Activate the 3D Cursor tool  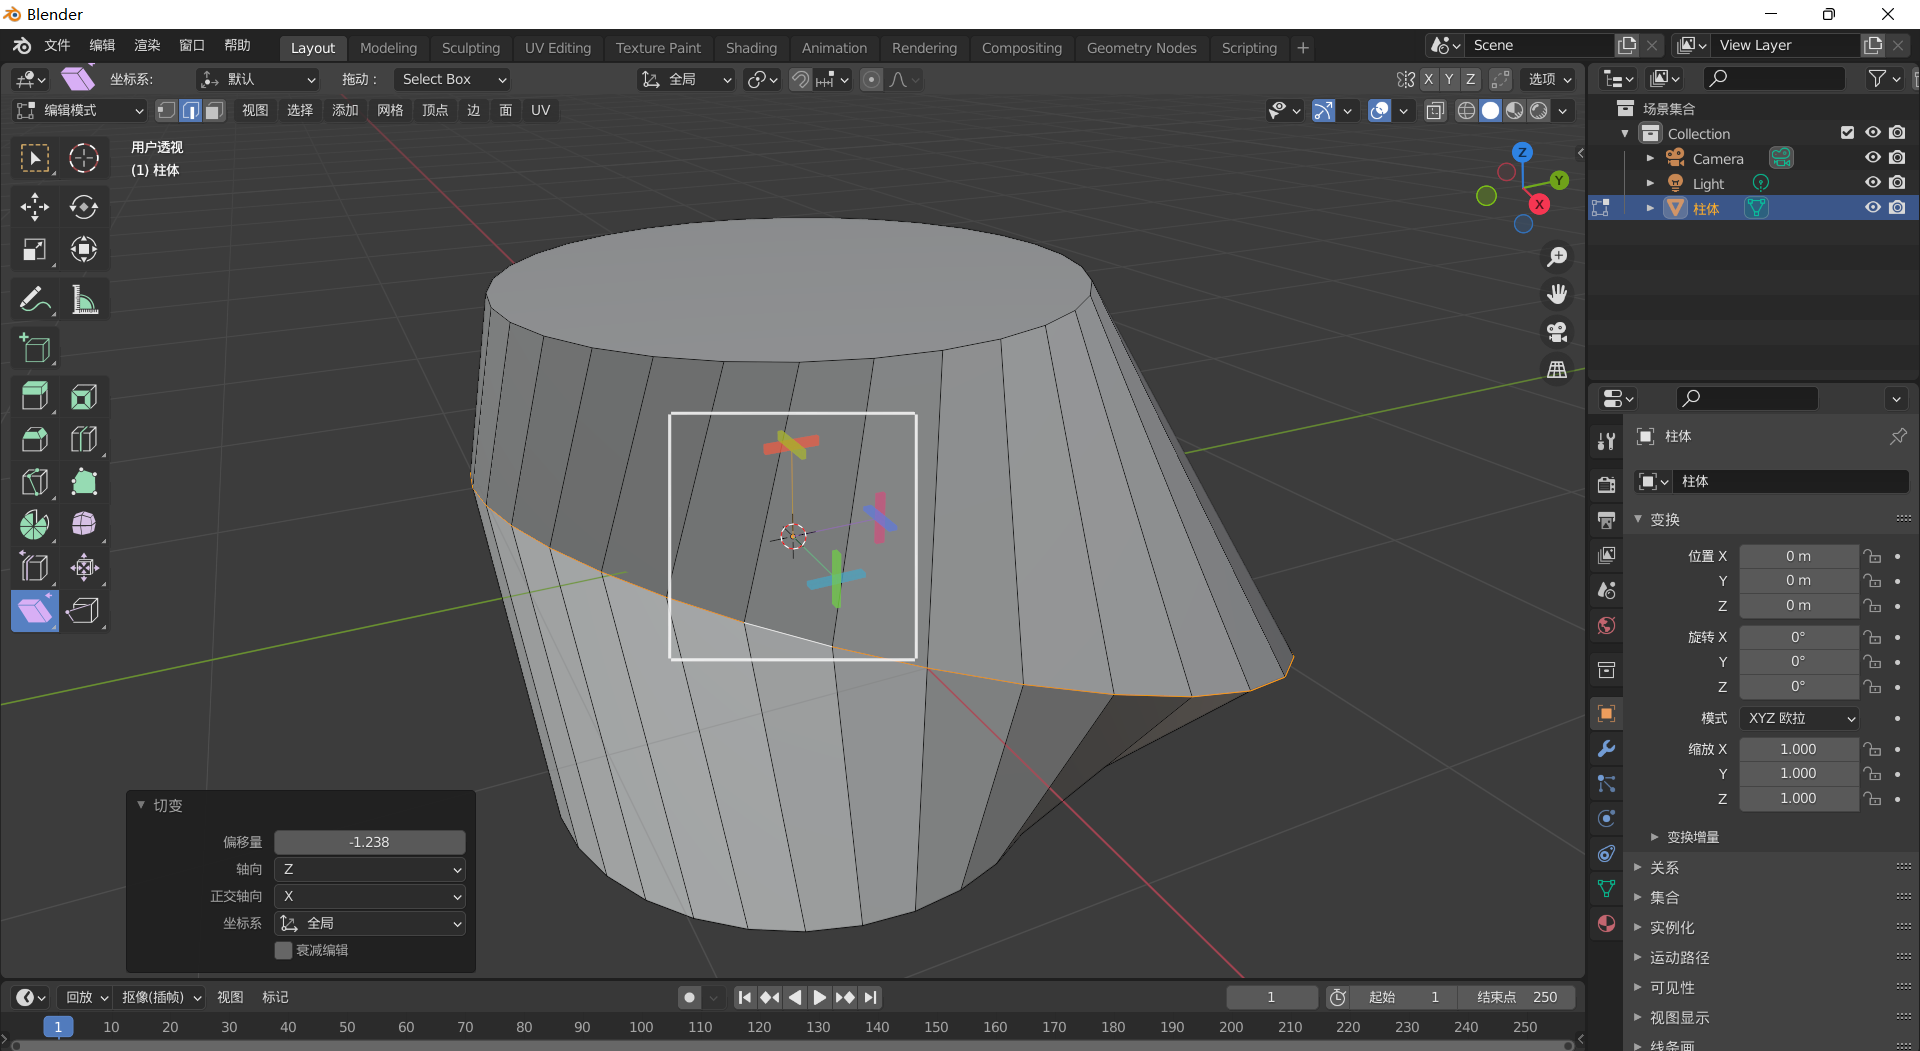pos(84,158)
